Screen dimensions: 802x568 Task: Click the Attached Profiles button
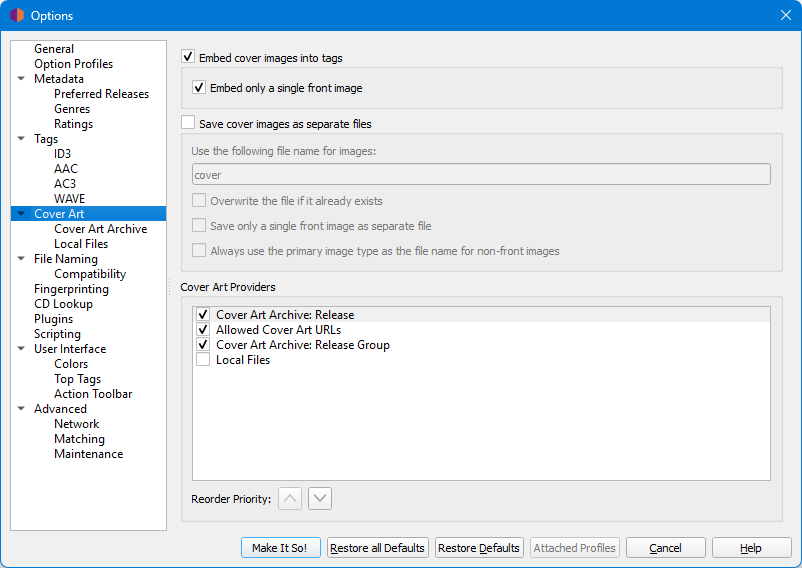tap(574, 548)
